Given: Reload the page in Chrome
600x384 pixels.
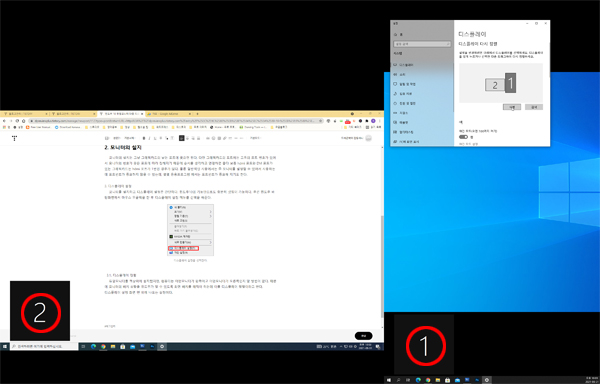Looking at the screenshot, I should click(x=17, y=121).
